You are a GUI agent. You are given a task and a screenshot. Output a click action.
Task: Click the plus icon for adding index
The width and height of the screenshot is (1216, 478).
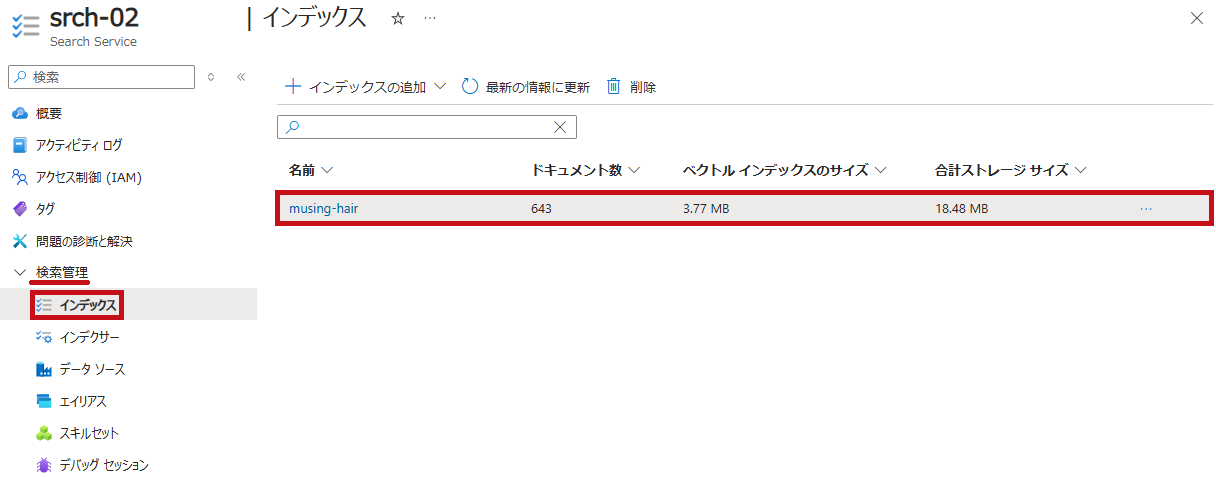tap(293, 87)
